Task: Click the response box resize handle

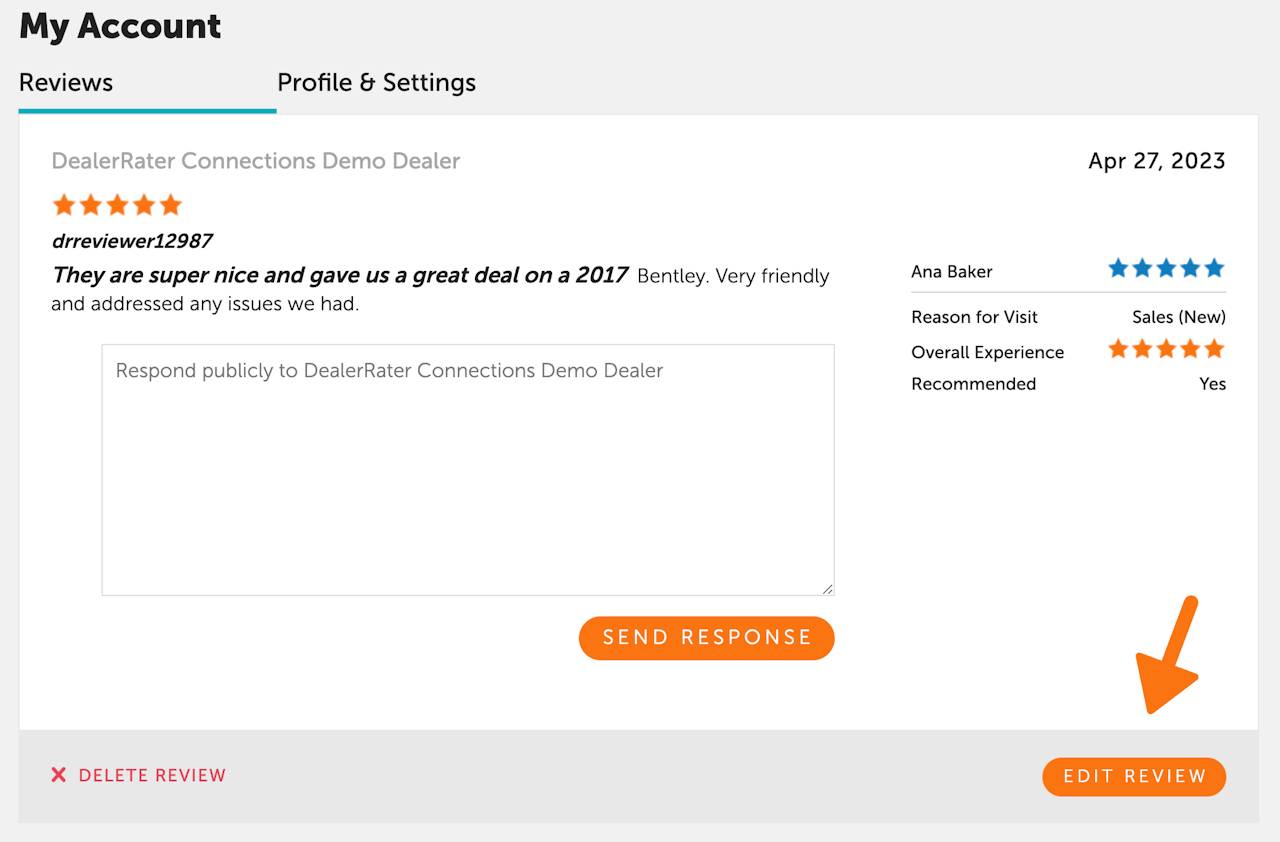Action: 827,589
